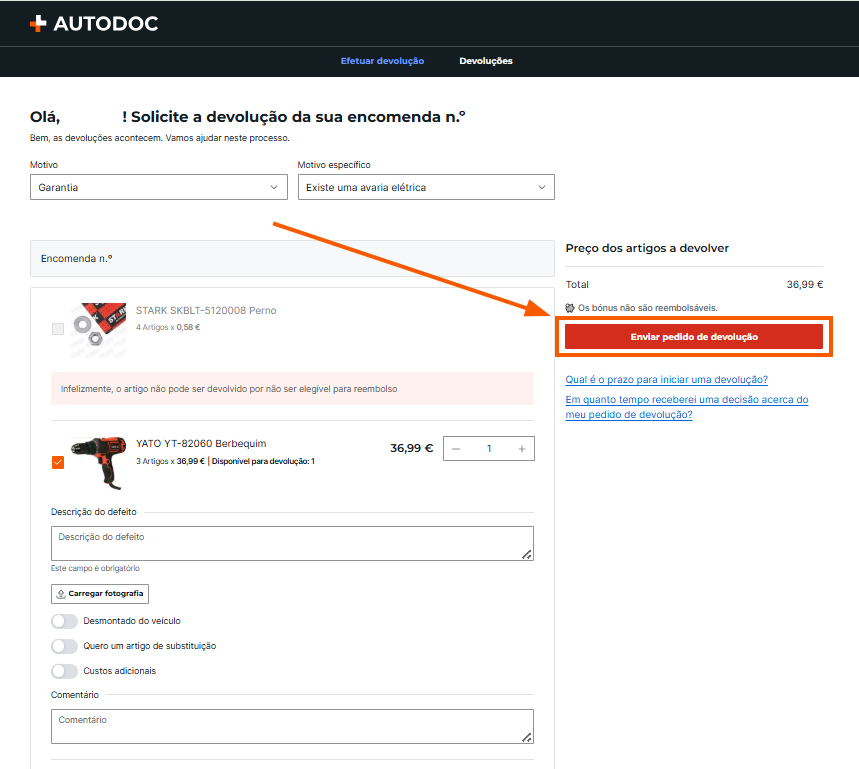Click the minus icon to decrease quantity
Screen dimensions: 859x769
pos(456,449)
